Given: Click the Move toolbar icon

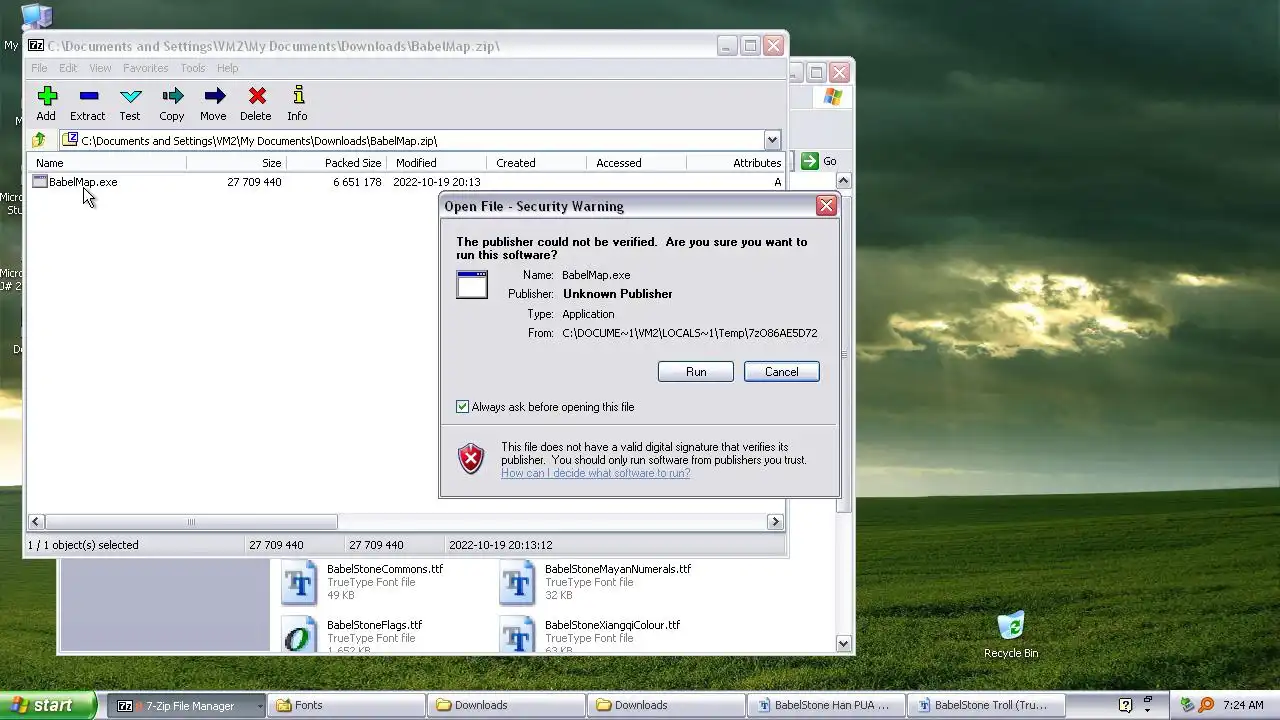Looking at the screenshot, I should coord(214,96).
